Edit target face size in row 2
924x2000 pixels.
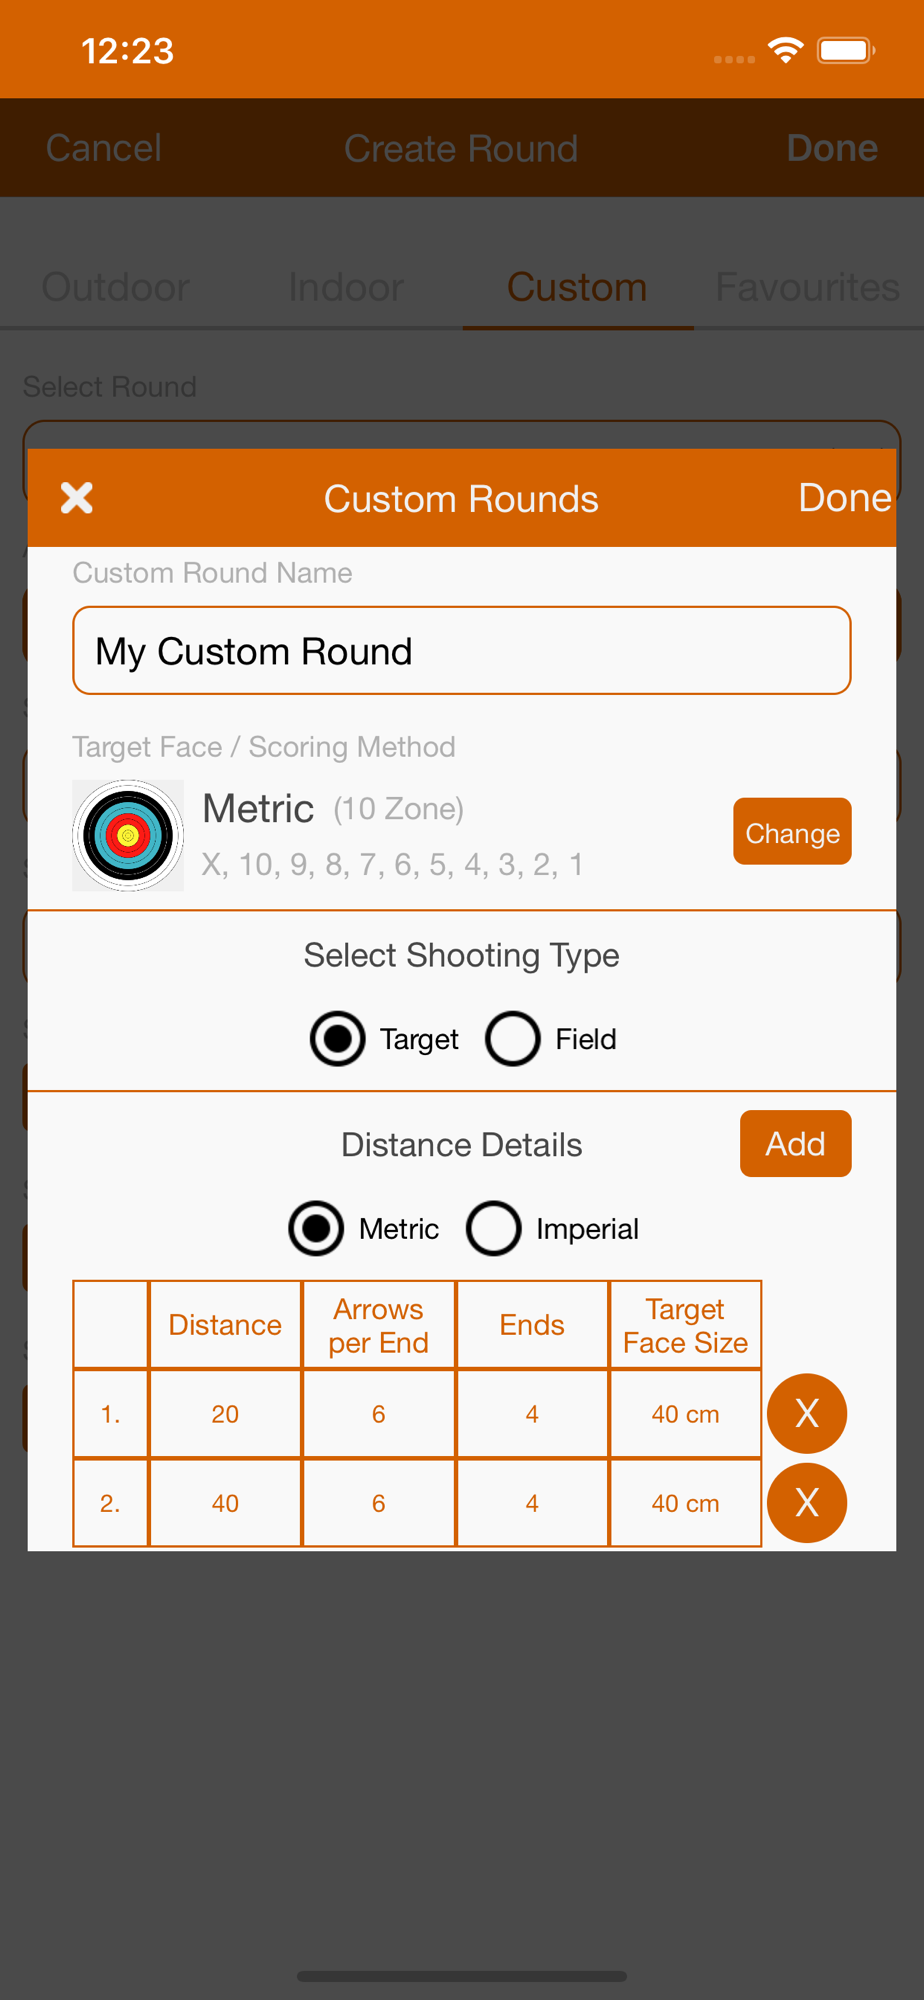pos(685,1503)
